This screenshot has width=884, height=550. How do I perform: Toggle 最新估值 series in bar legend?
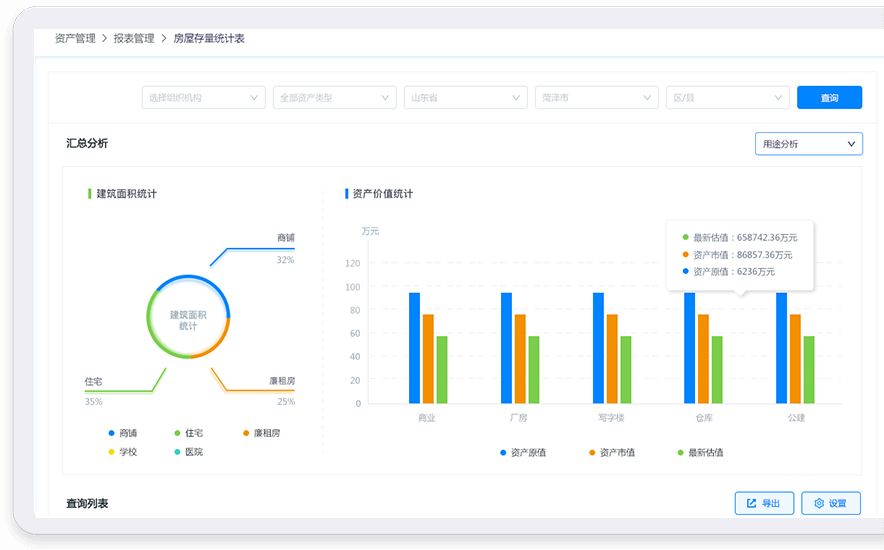pos(699,453)
